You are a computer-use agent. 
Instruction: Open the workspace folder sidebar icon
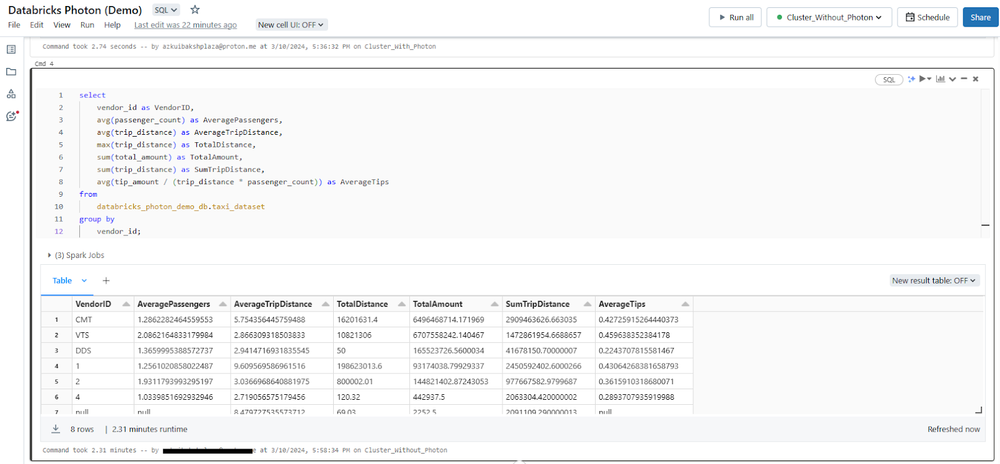pyautogui.click(x=11, y=72)
